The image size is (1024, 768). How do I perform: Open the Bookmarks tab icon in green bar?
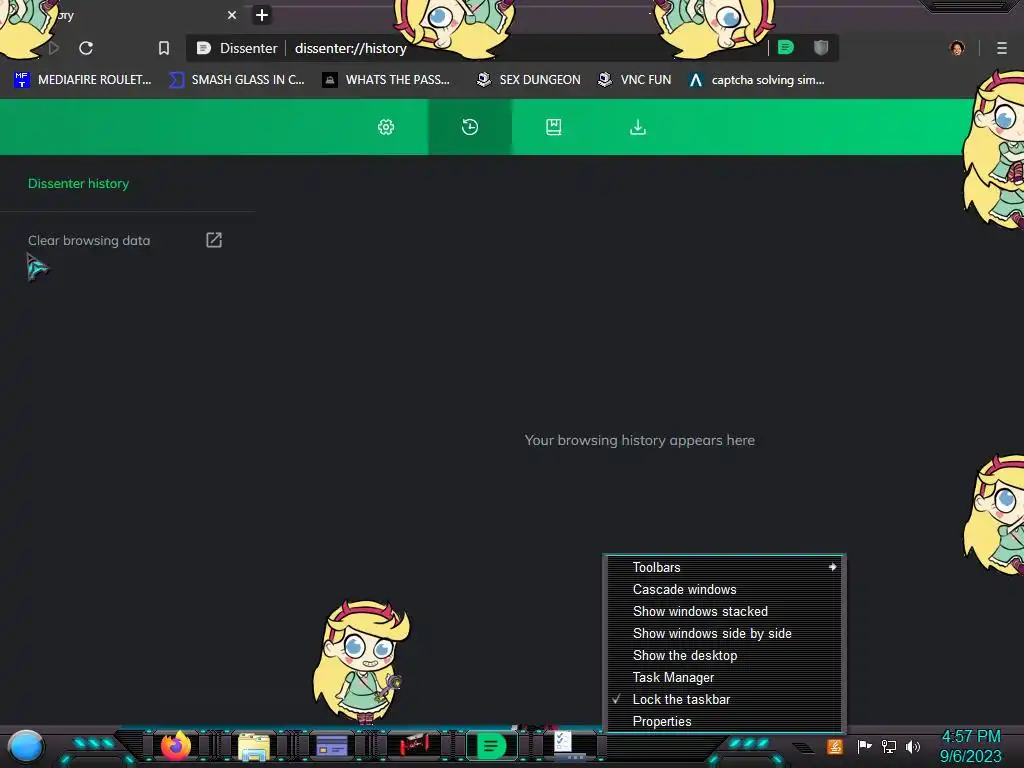554,127
